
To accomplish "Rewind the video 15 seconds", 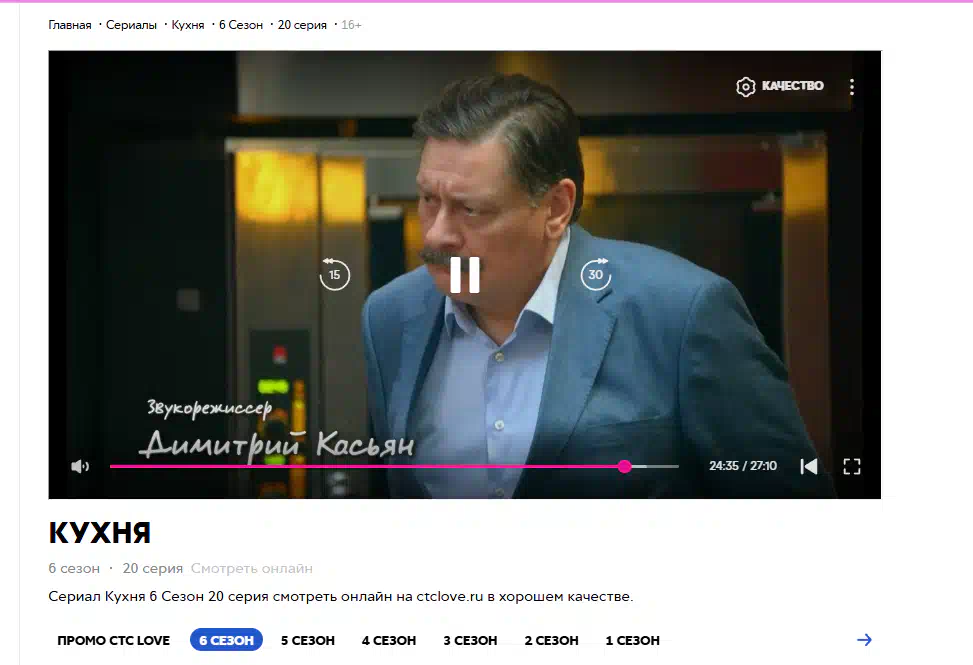I will [x=334, y=274].
